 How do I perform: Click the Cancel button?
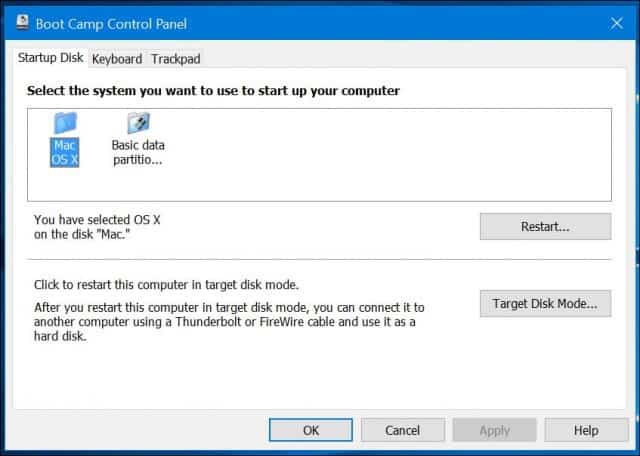402,430
